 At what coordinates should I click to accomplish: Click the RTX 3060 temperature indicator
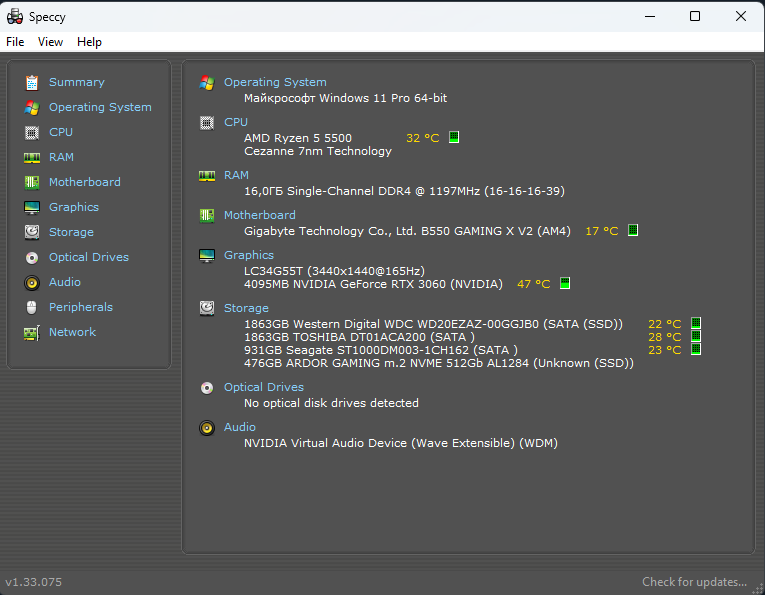tap(565, 284)
